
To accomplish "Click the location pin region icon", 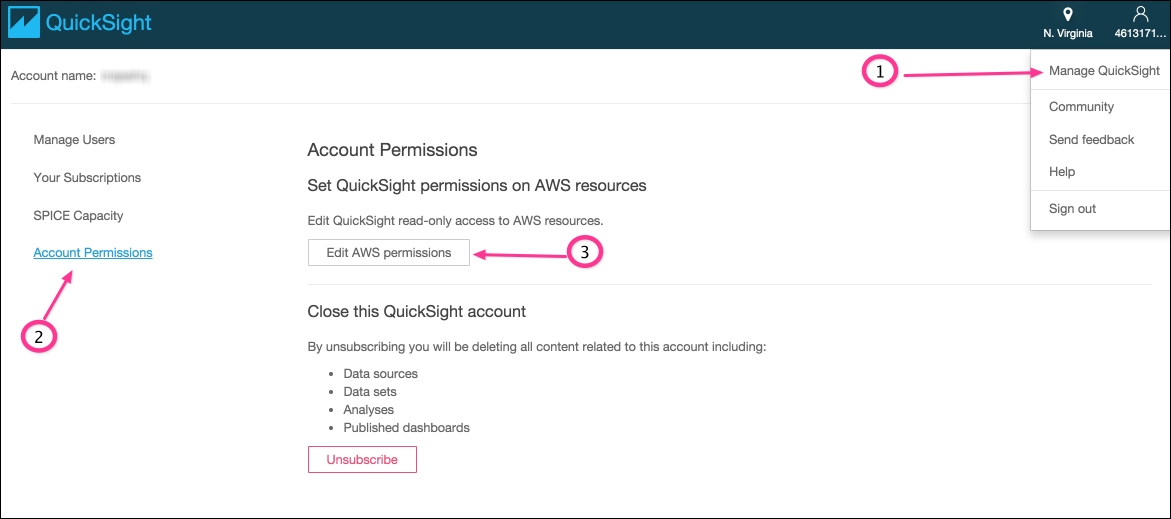I will [1068, 14].
